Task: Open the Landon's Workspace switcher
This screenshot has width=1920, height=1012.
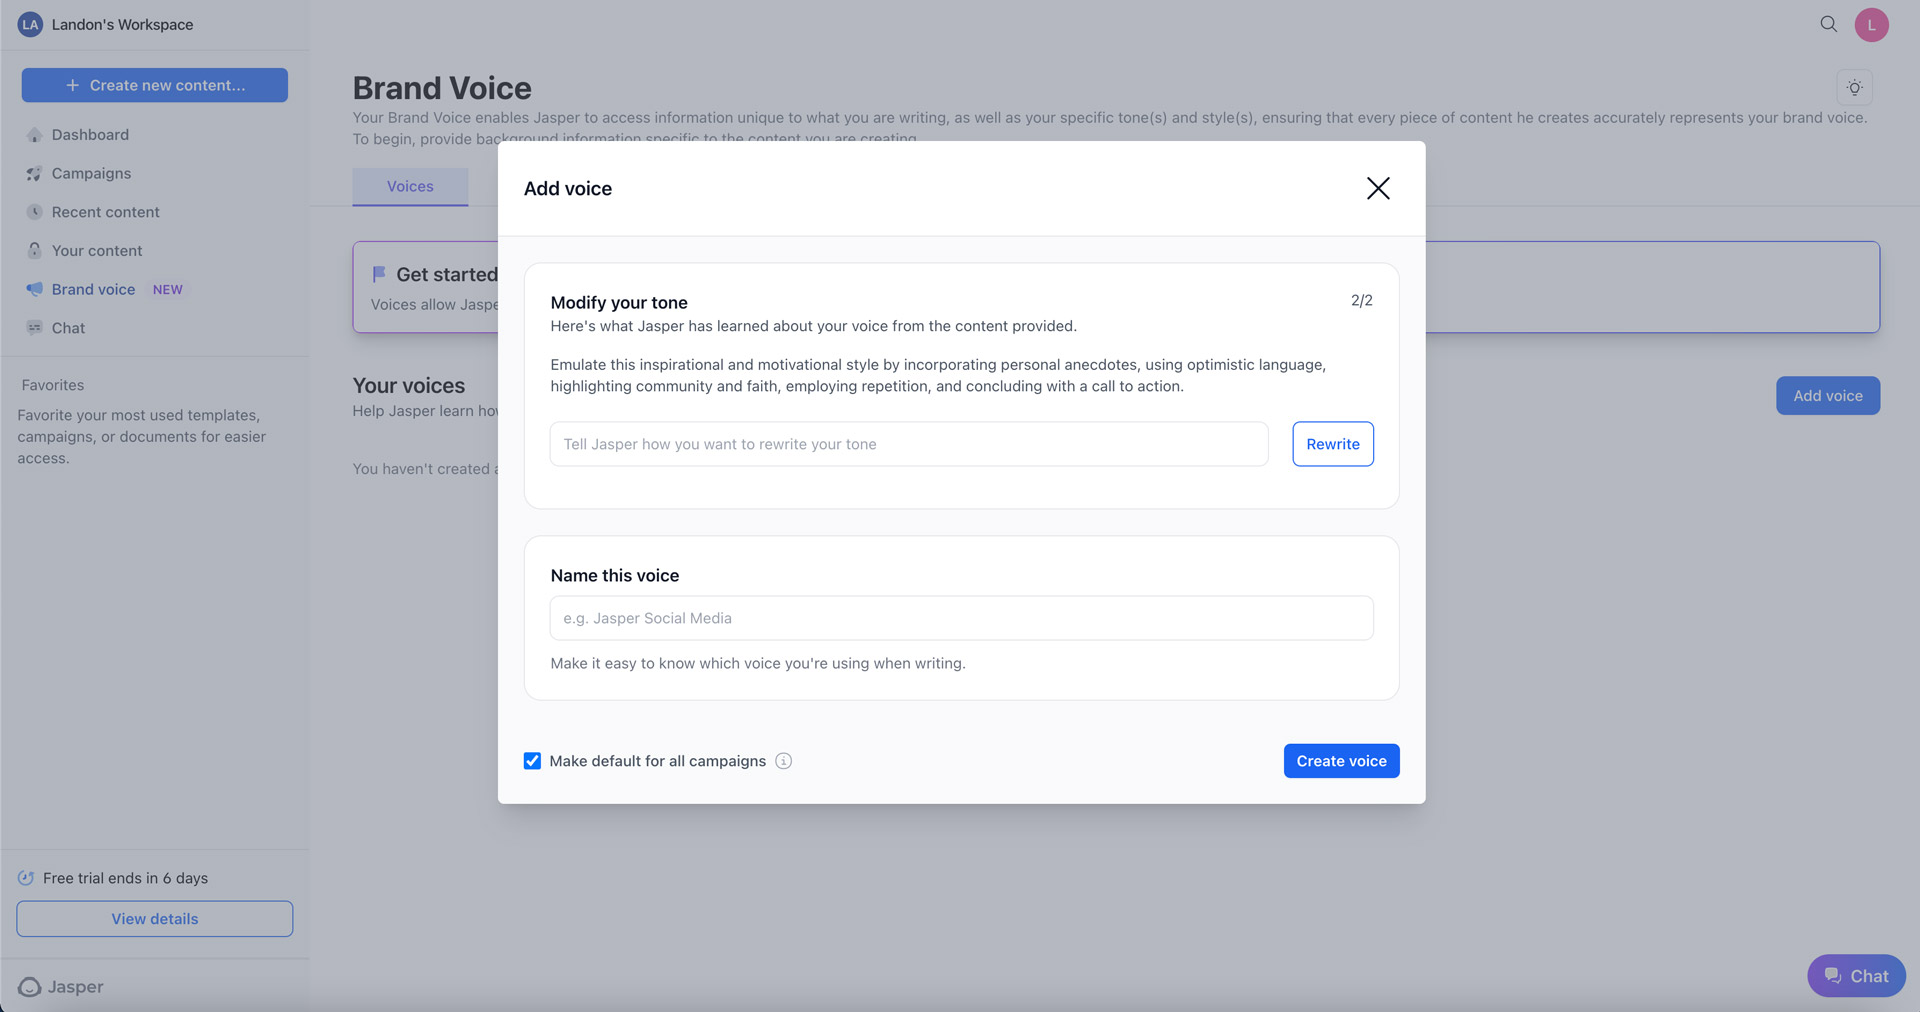Action: [106, 24]
